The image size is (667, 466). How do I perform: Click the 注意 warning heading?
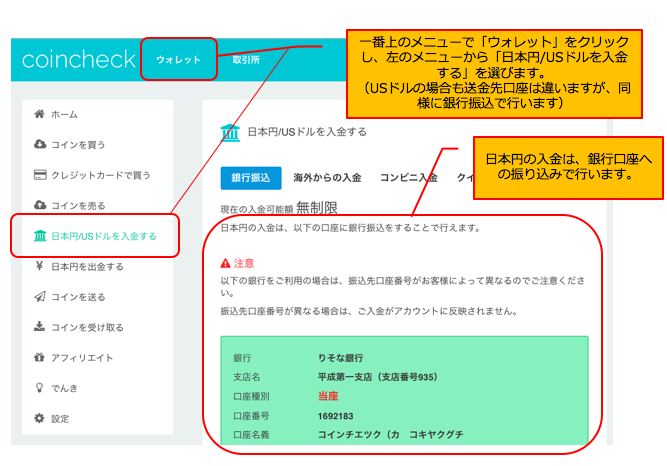pyautogui.click(x=244, y=263)
